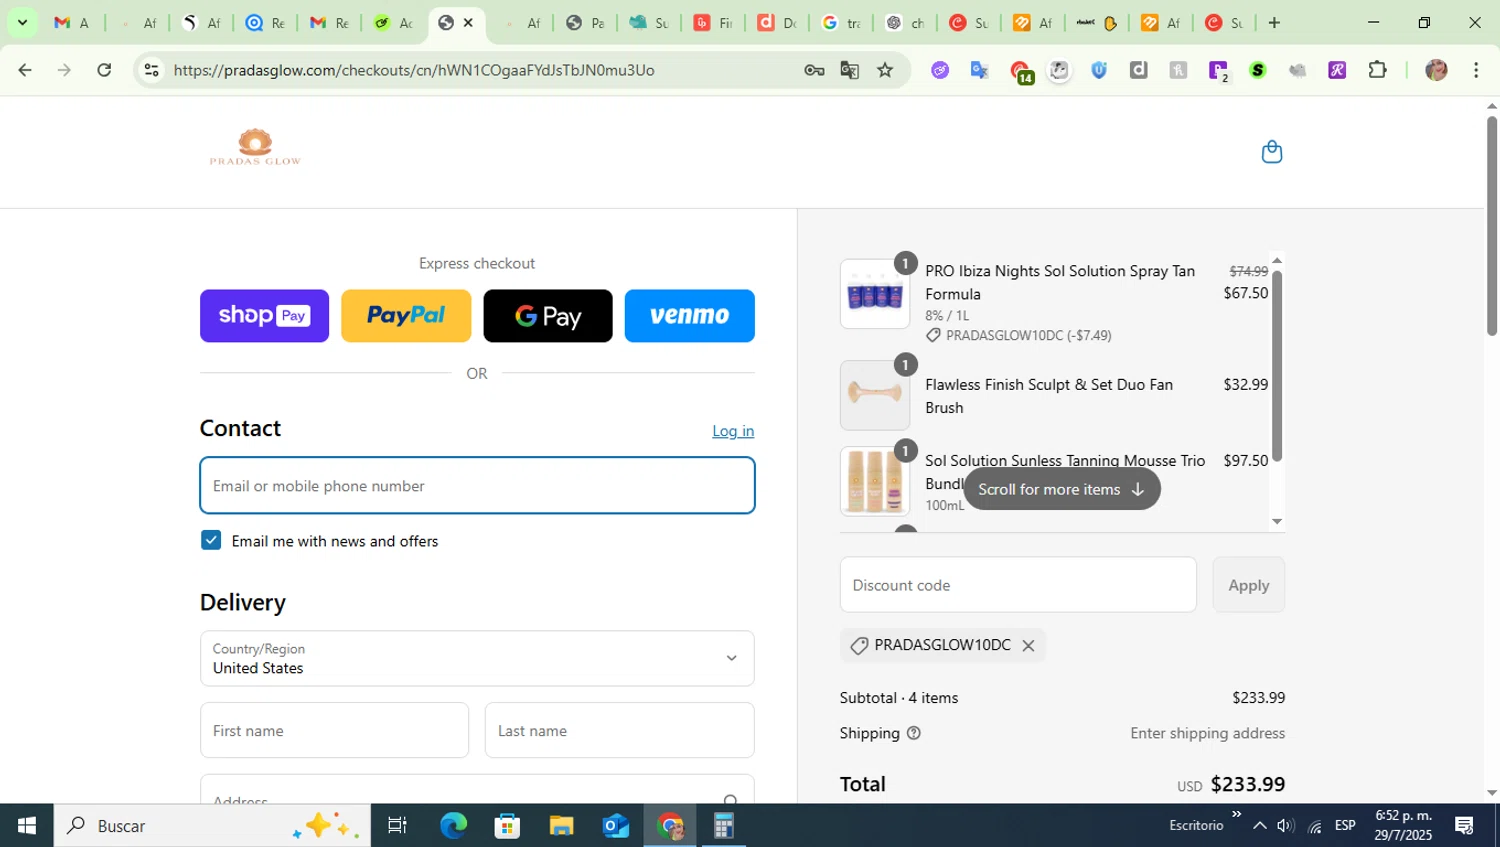The width and height of the screenshot is (1500, 847).
Task: Open the purple 'R' extension icon
Action: 1337,70
